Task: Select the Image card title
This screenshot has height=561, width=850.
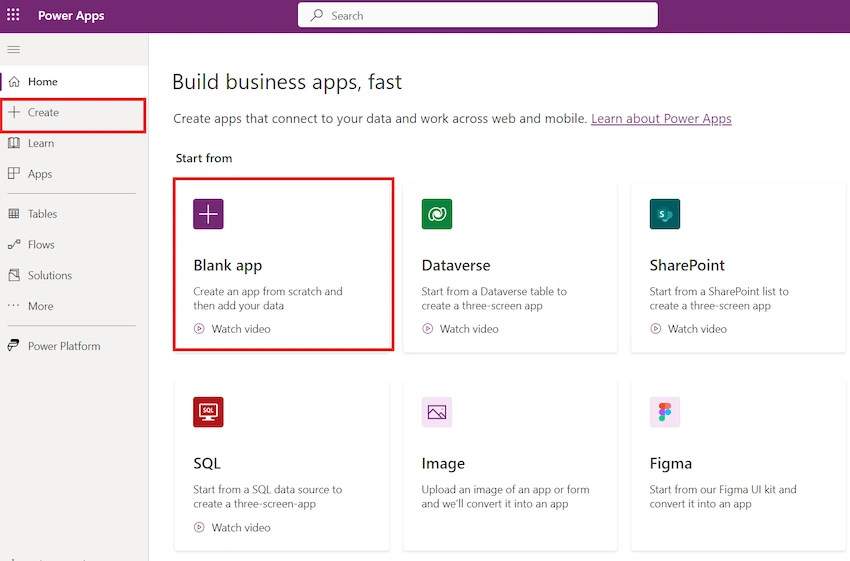Action: click(443, 463)
